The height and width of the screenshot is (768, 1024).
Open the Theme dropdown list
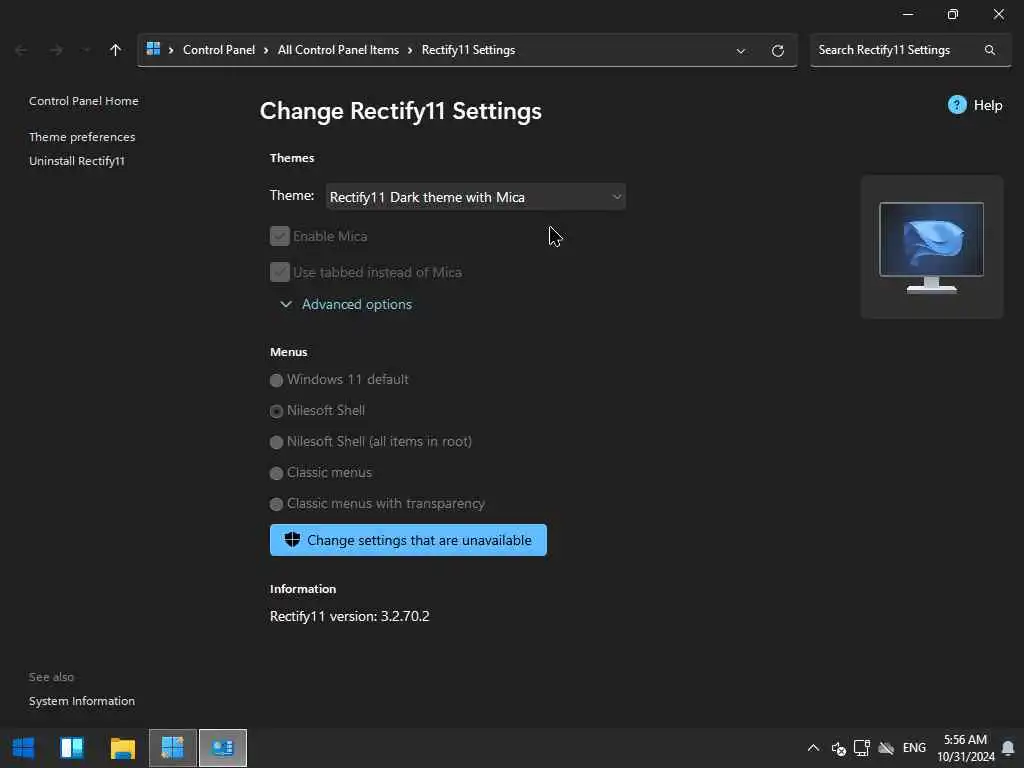(475, 197)
